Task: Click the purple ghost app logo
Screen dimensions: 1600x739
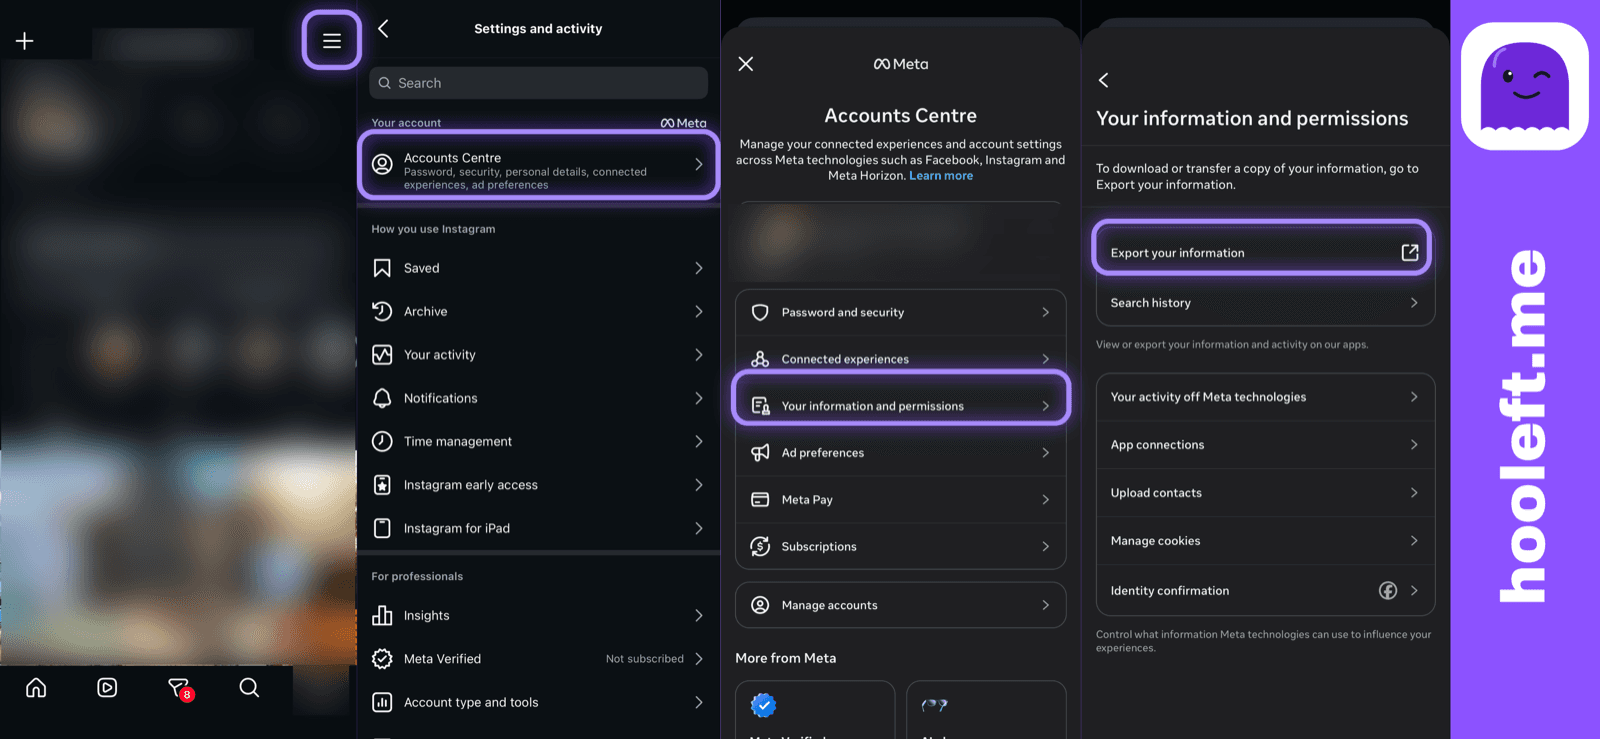Action: tap(1525, 86)
